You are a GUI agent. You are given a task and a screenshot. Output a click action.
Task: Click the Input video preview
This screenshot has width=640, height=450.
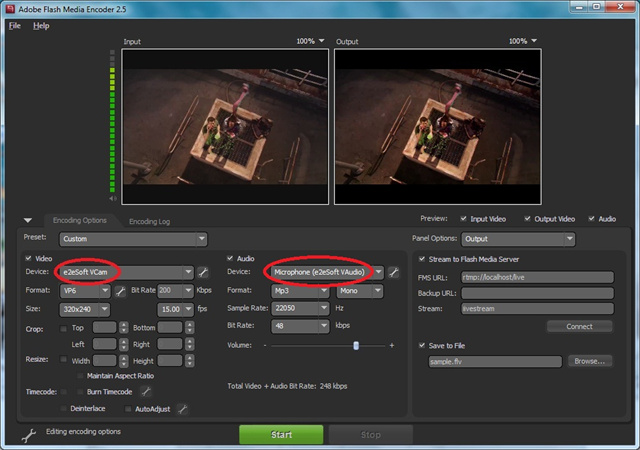(x=225, y=127)
